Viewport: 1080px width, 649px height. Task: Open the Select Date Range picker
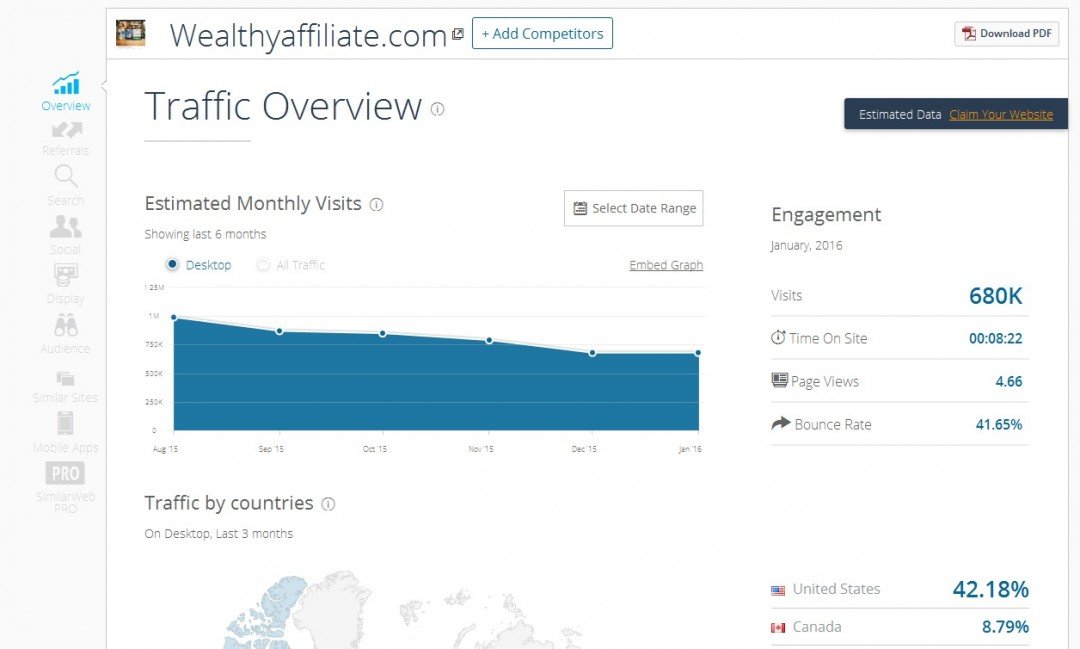click(x=634, y=208)
